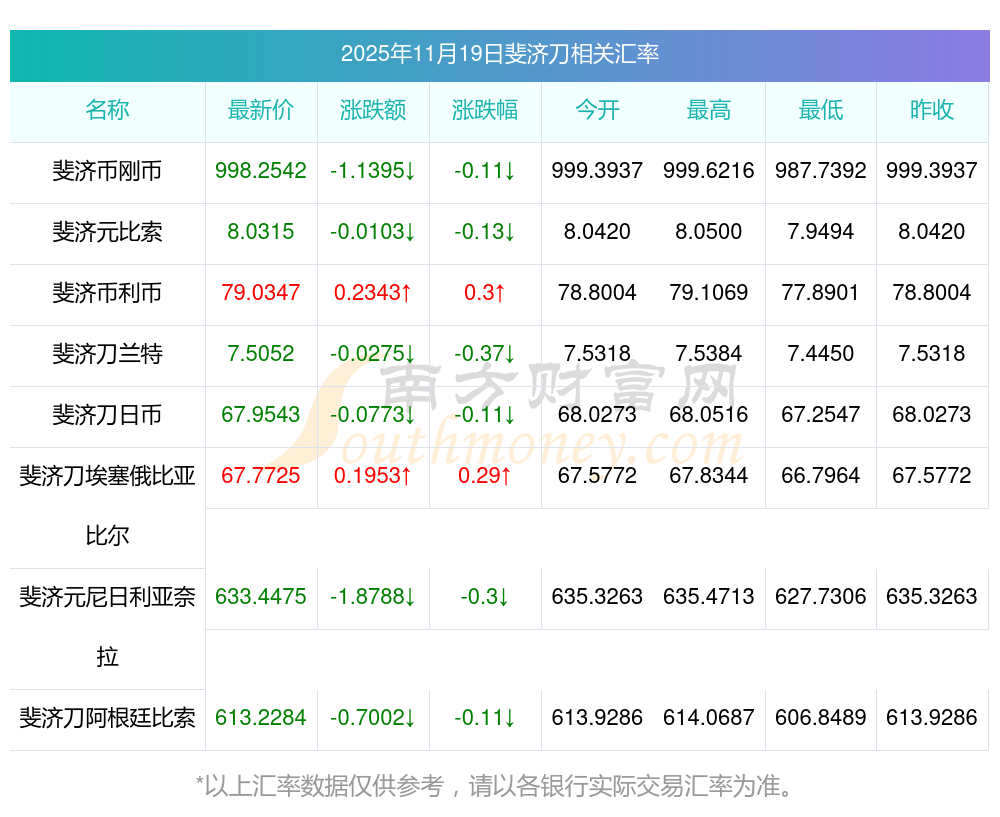
Task: Click change amount -1.1395↓
Action: coord(373,171)
